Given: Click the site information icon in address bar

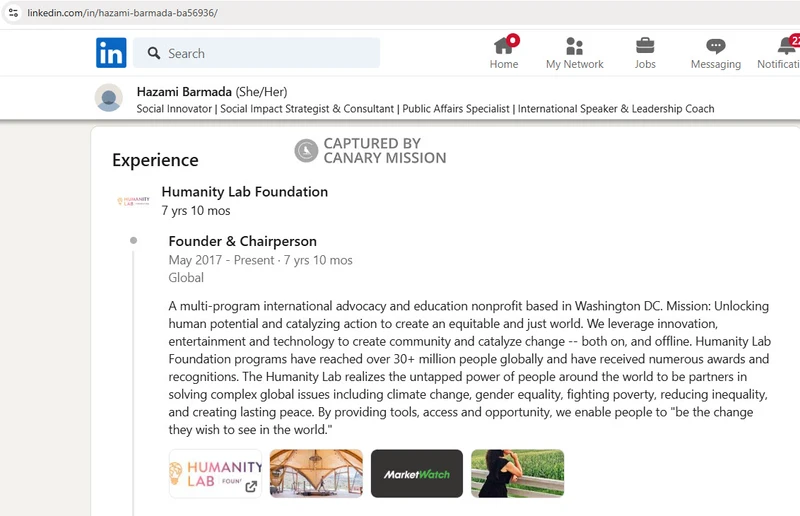Looking at the screenshot, I should [13, 13].
